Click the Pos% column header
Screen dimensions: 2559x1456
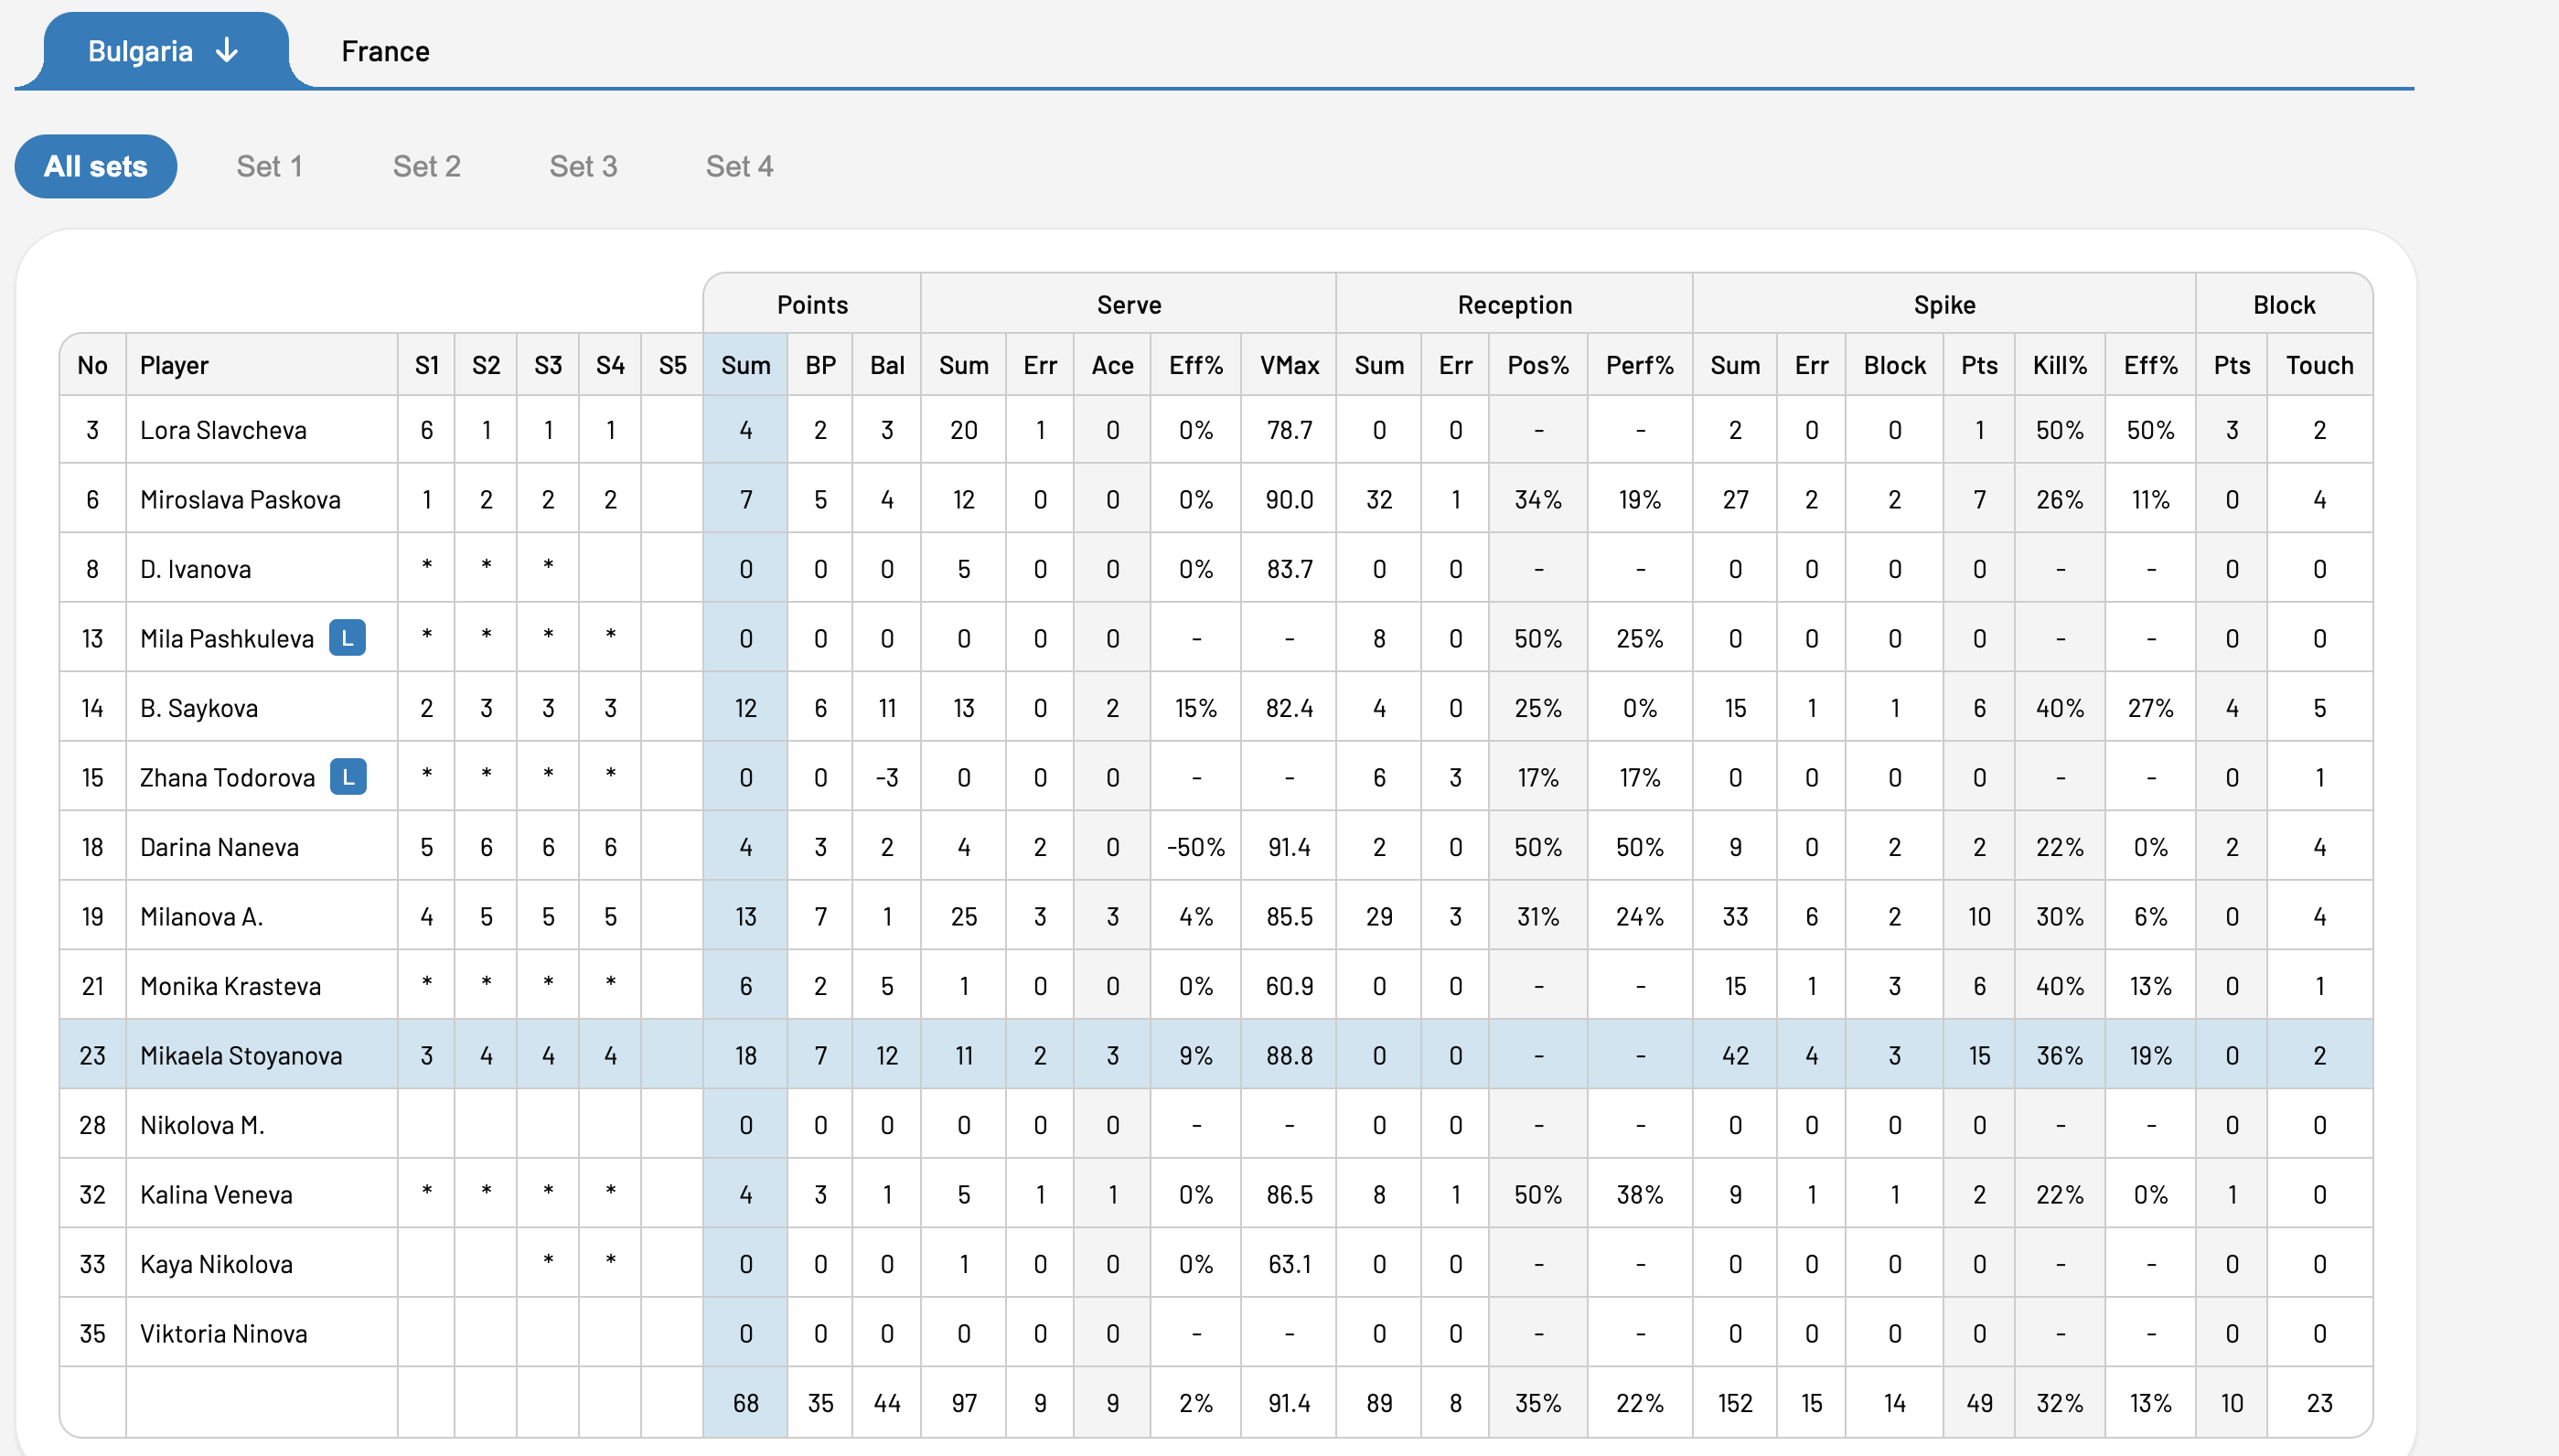tap(1538, 365)
